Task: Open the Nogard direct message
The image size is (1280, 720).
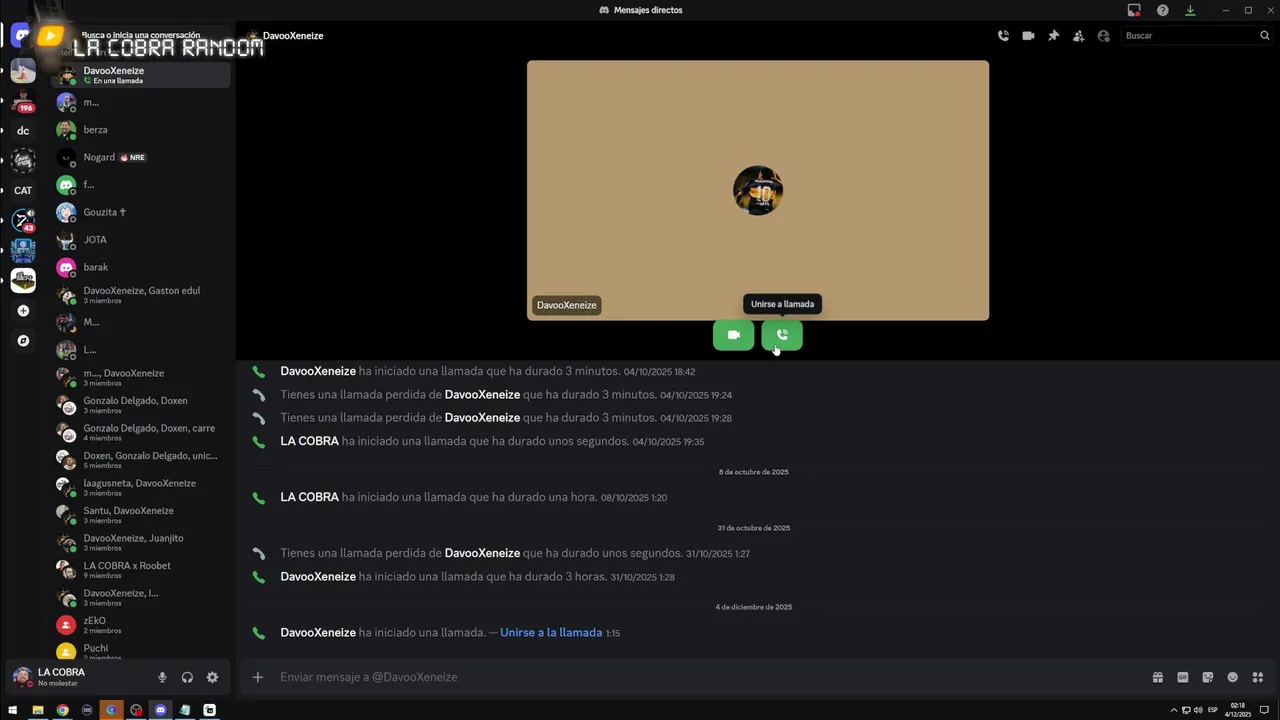Action: click(x=141, y=157)
